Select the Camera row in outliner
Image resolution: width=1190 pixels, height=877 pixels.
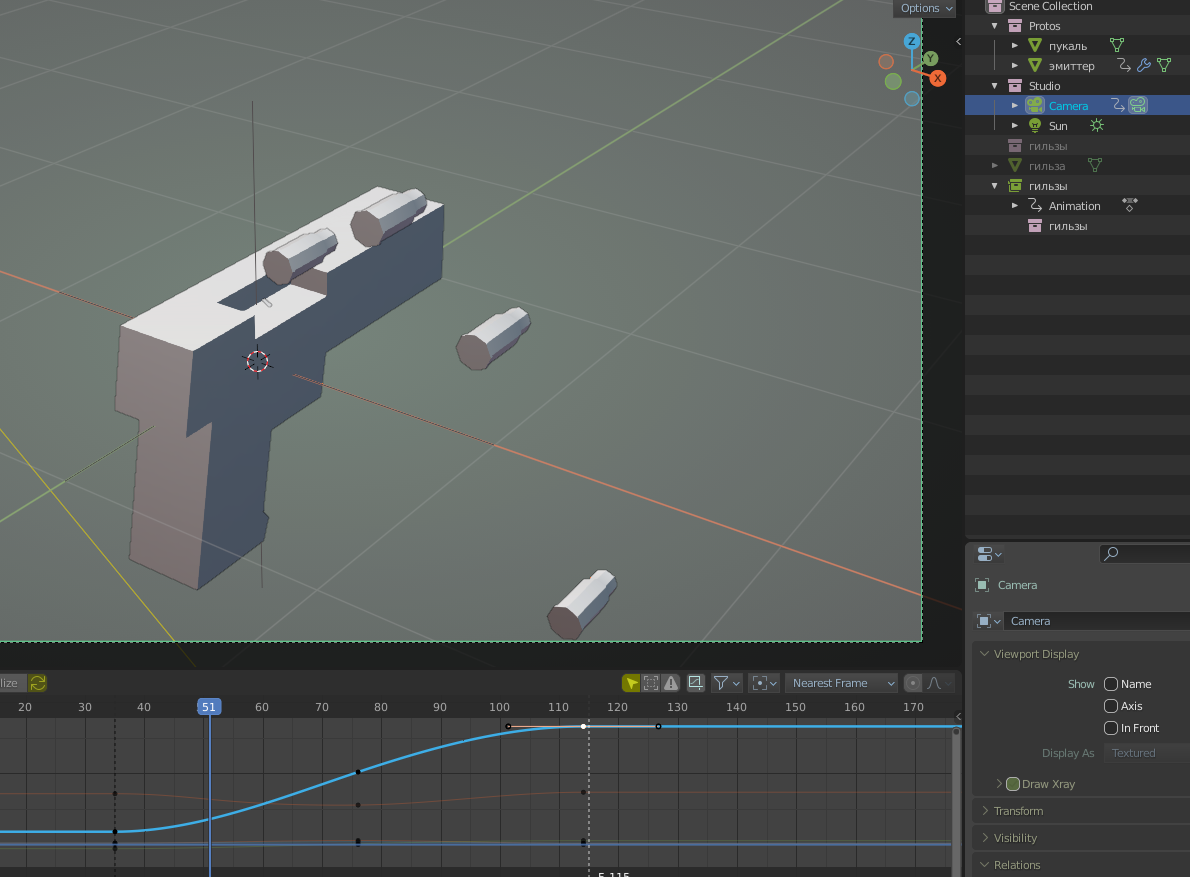[x=1077, y=105]
